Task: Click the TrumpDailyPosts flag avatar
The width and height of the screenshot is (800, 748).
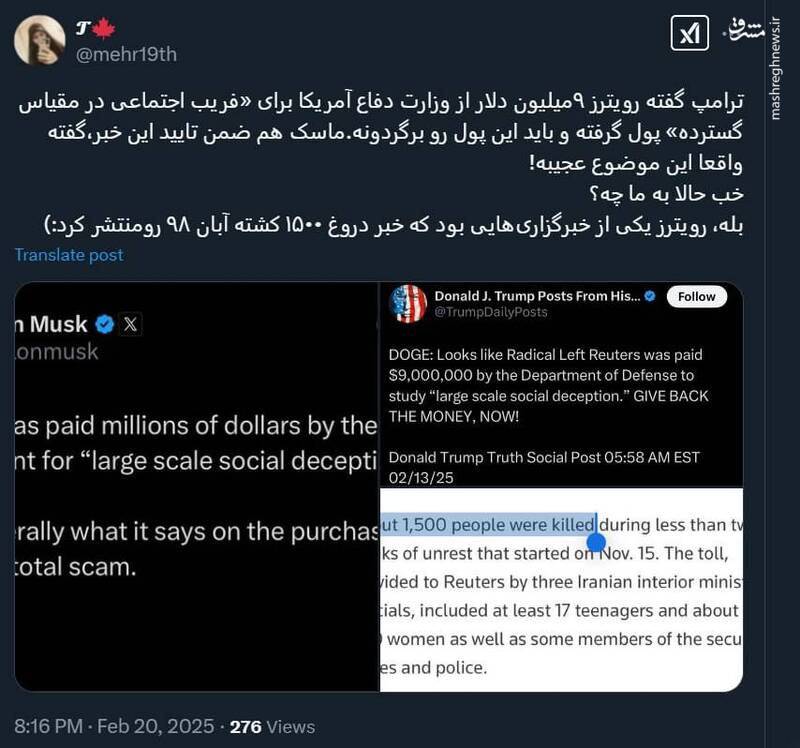Action: (x=409, y=304)
